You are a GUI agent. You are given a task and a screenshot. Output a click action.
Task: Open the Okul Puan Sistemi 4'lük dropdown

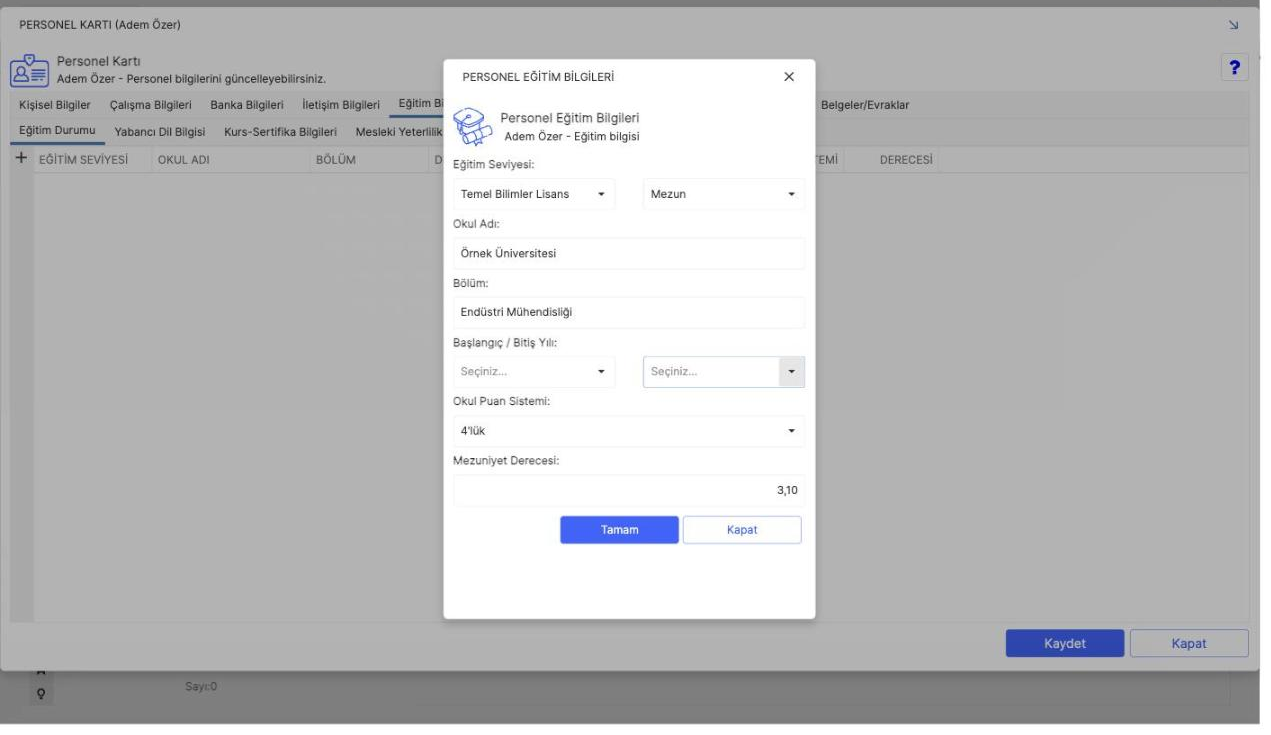[x=629, y=431]
